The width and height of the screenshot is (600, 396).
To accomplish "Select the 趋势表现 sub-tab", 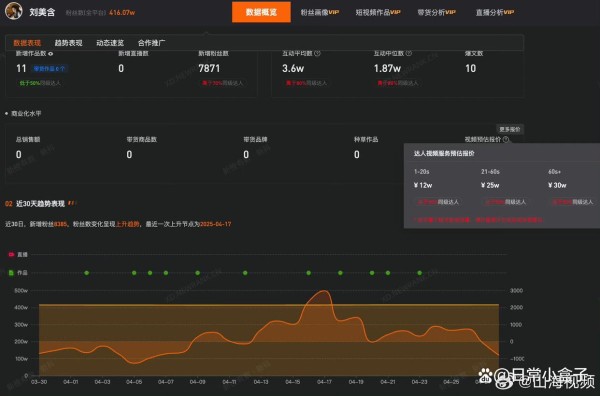I will point(68,43).
